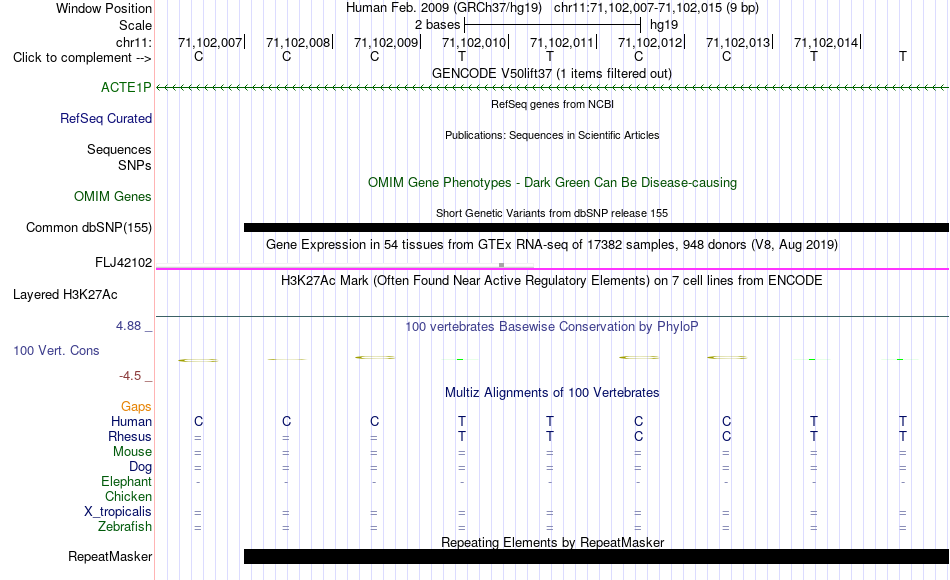Click the chr11: ruler label
The width and height of the screenshot is (950, 580).
[x=134, y=42]
